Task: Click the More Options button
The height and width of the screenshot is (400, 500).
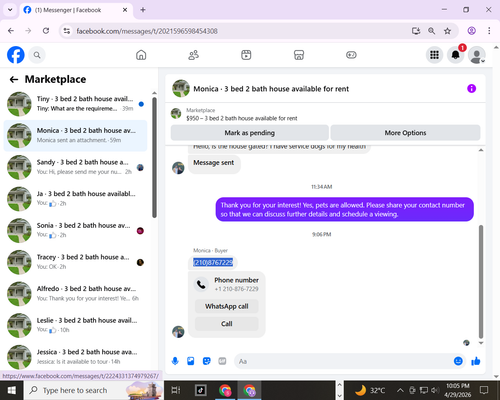Action: coord(405,133)
